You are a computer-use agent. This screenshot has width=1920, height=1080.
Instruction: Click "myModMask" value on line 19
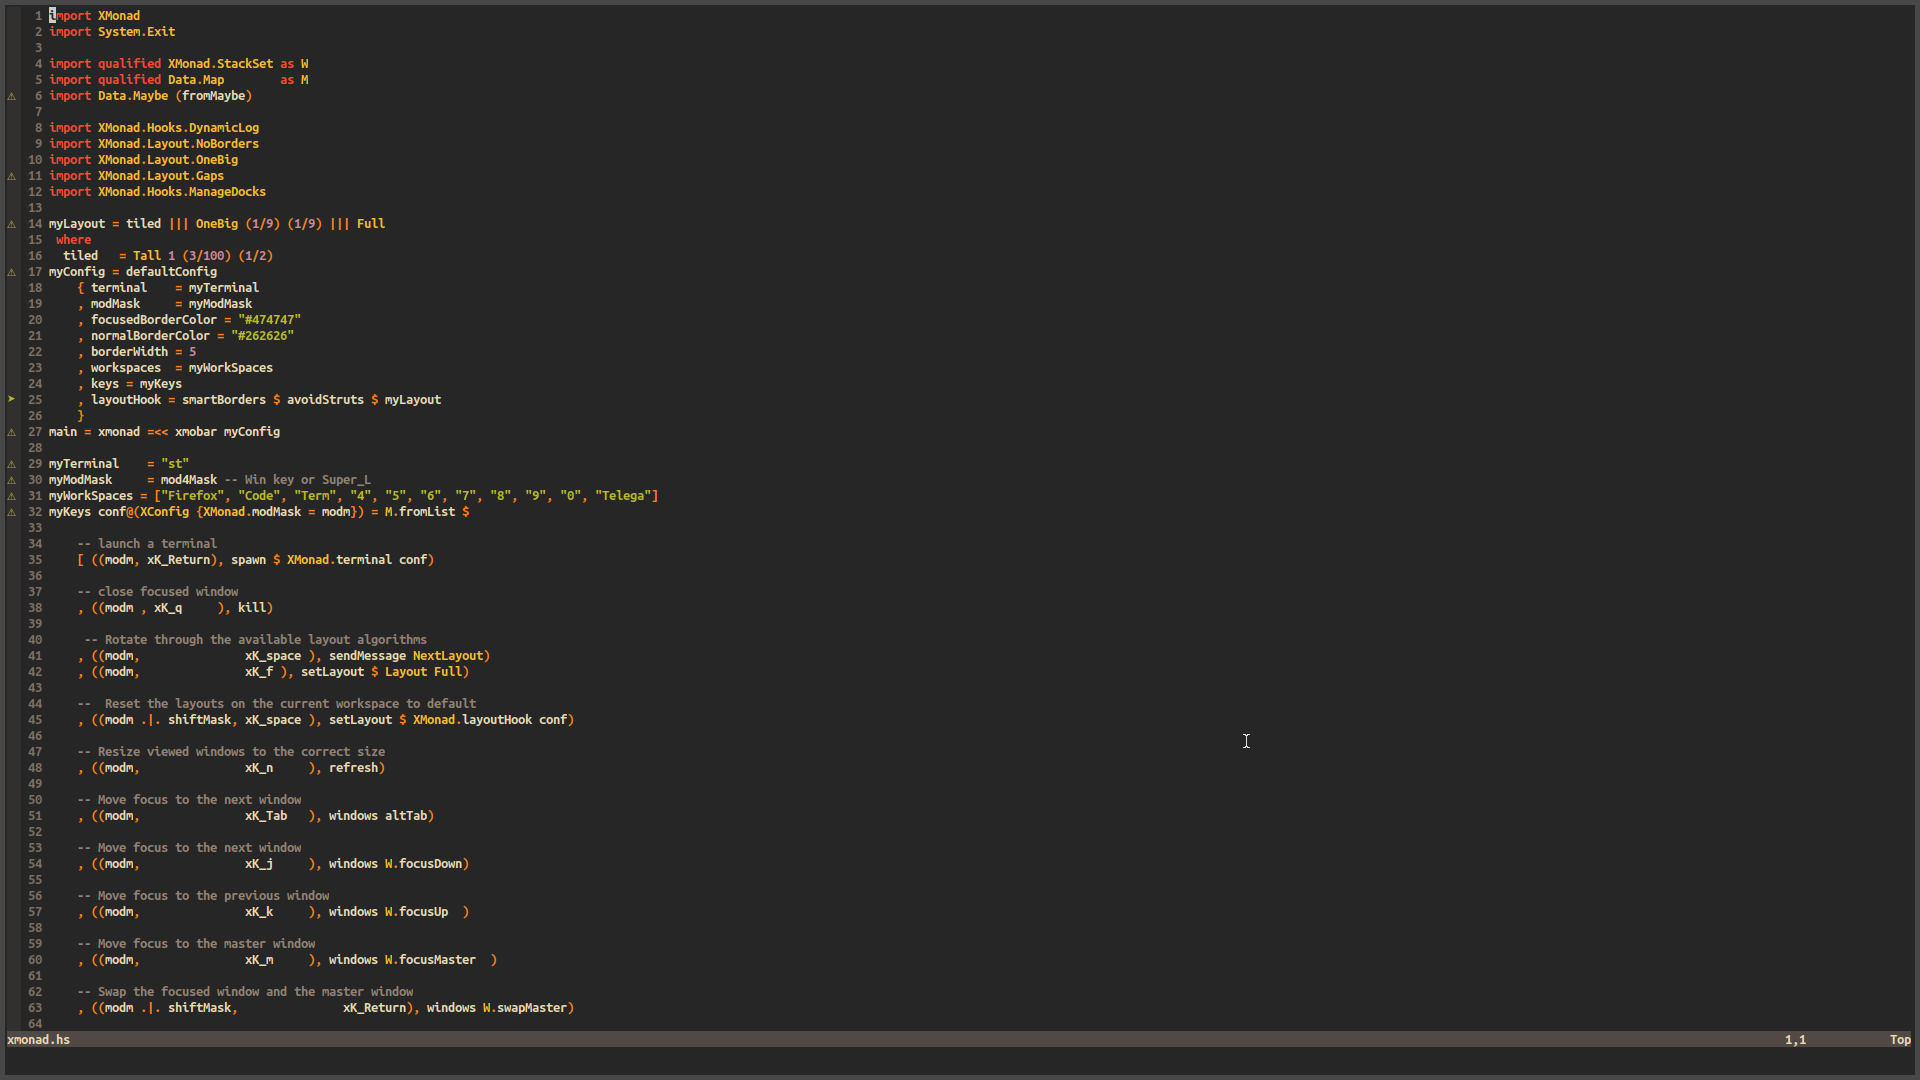[221, 304]
